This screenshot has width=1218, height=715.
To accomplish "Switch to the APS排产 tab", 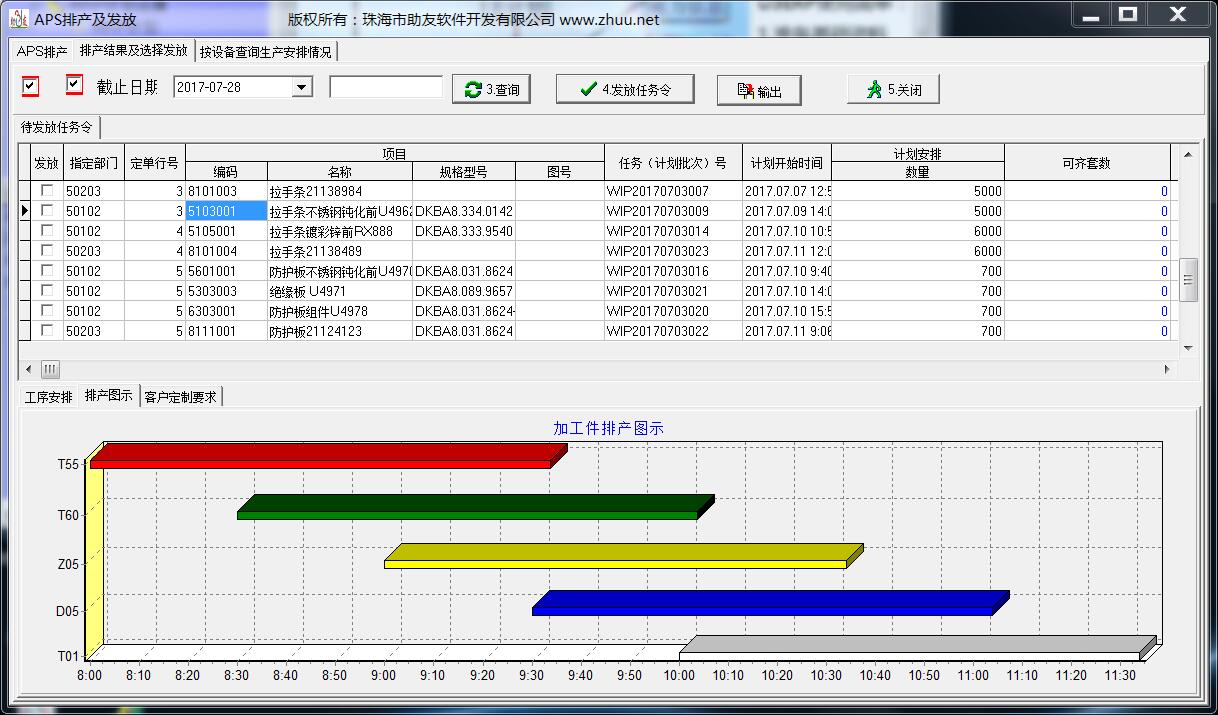I will point(42,51).
